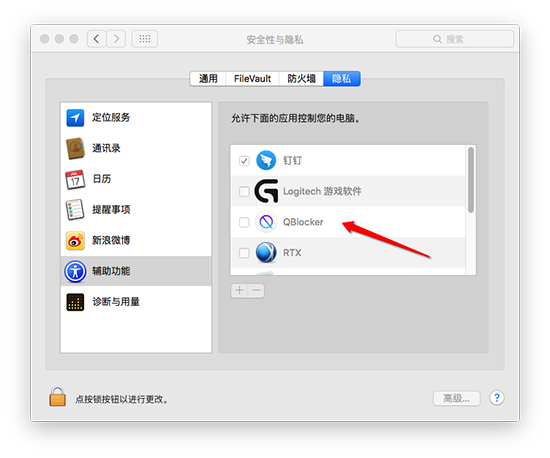The height and width of the screenshot is (458, 550).
Task: Select 提醒事项 text in sidebar
Action: coord(111,210)
